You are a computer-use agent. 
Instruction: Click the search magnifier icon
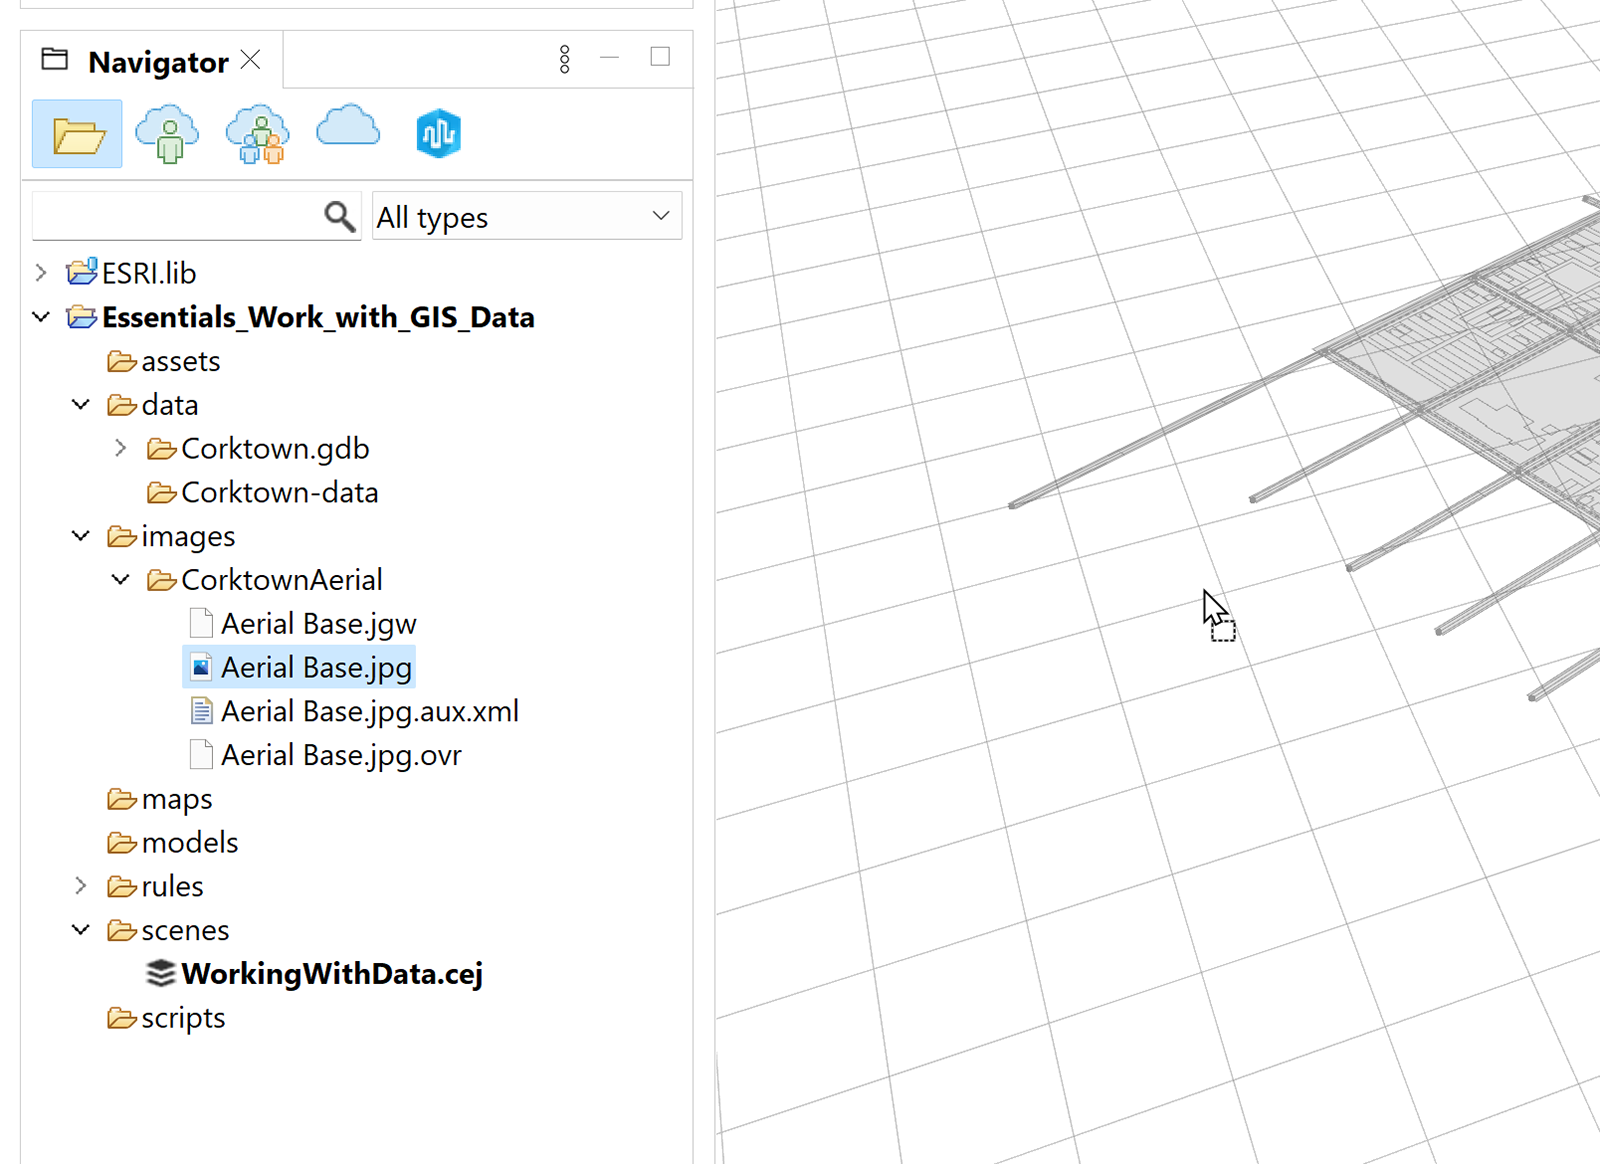pos(339,215)
